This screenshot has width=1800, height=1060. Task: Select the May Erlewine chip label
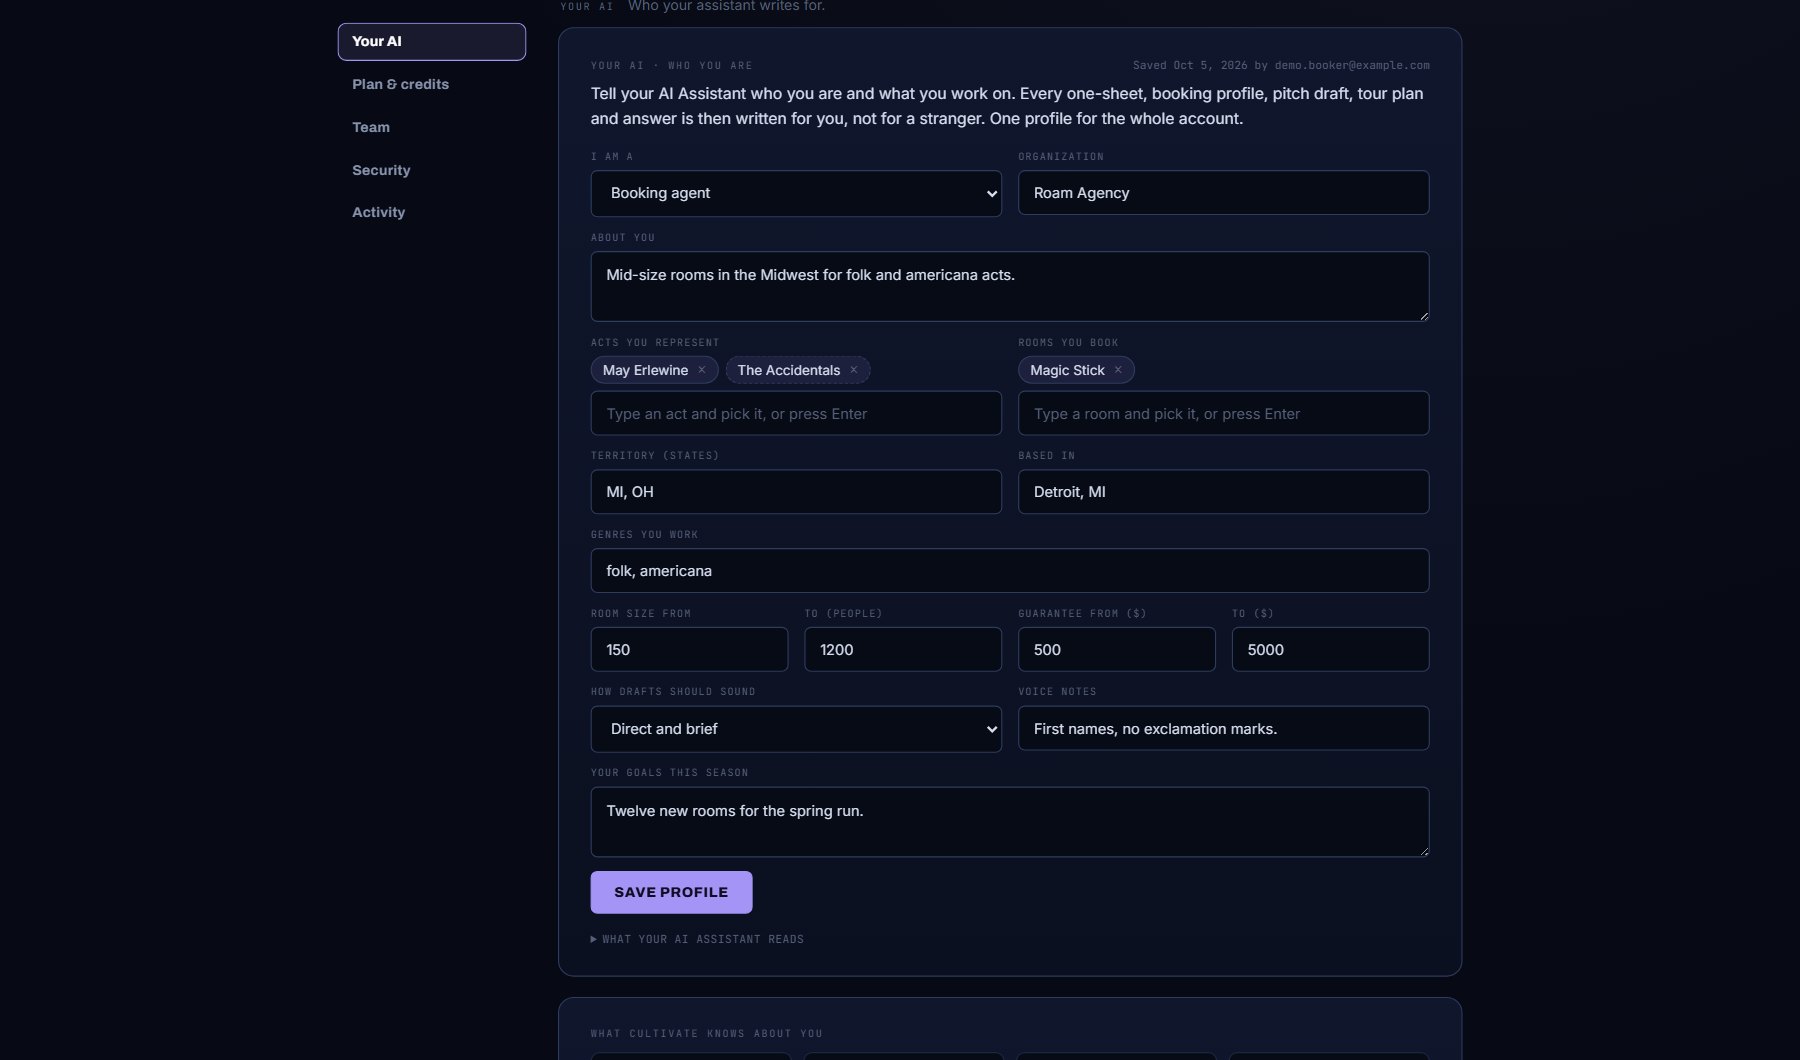(645, 370)
